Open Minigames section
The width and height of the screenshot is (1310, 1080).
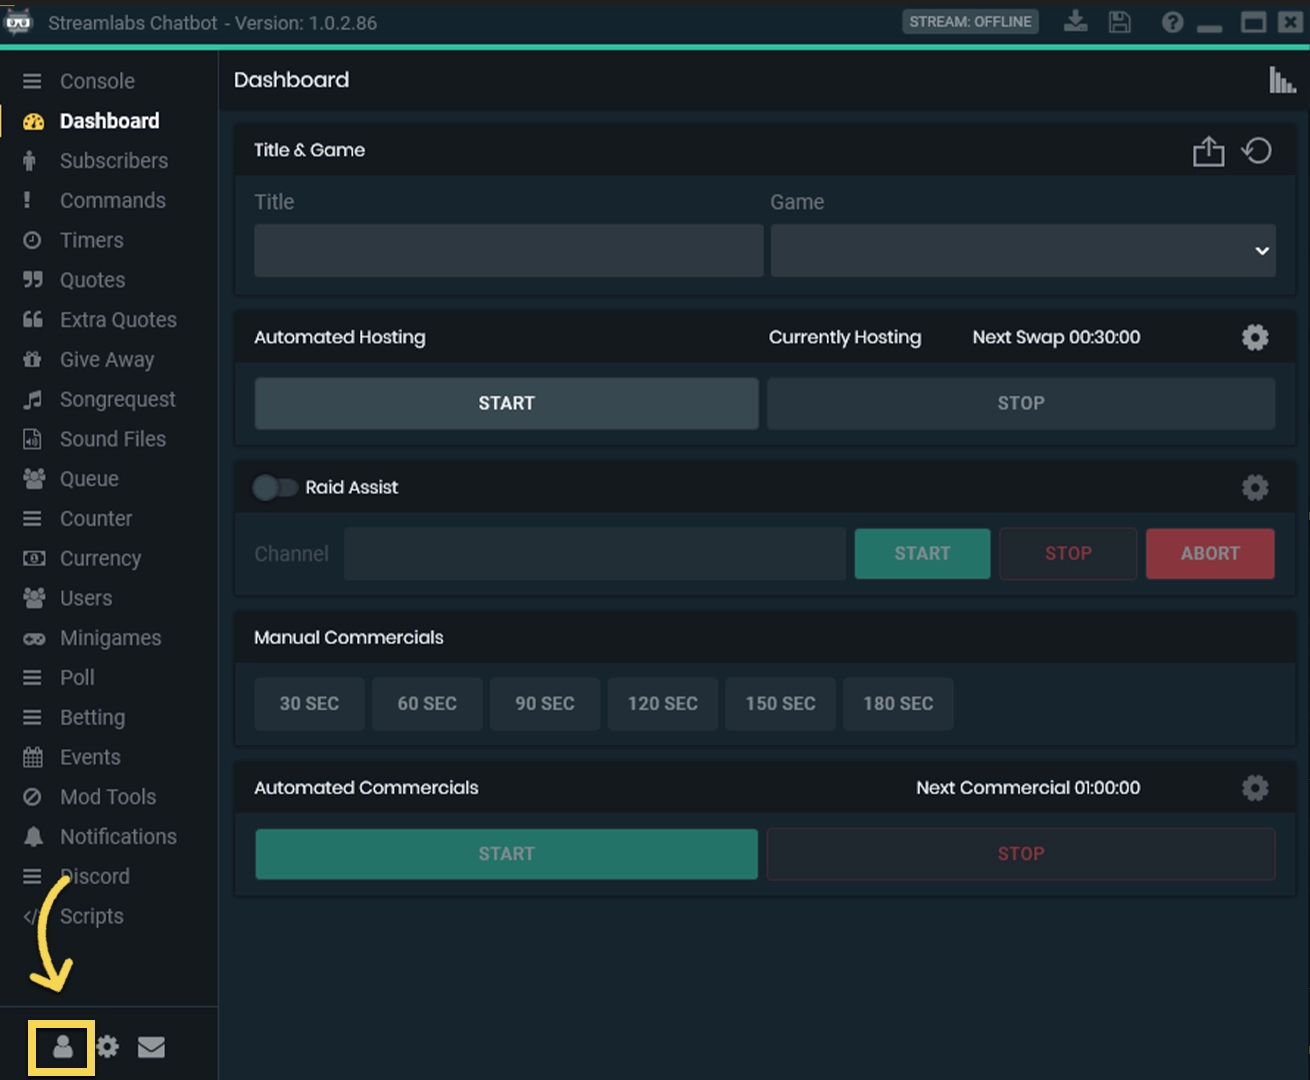pos(110,638)
